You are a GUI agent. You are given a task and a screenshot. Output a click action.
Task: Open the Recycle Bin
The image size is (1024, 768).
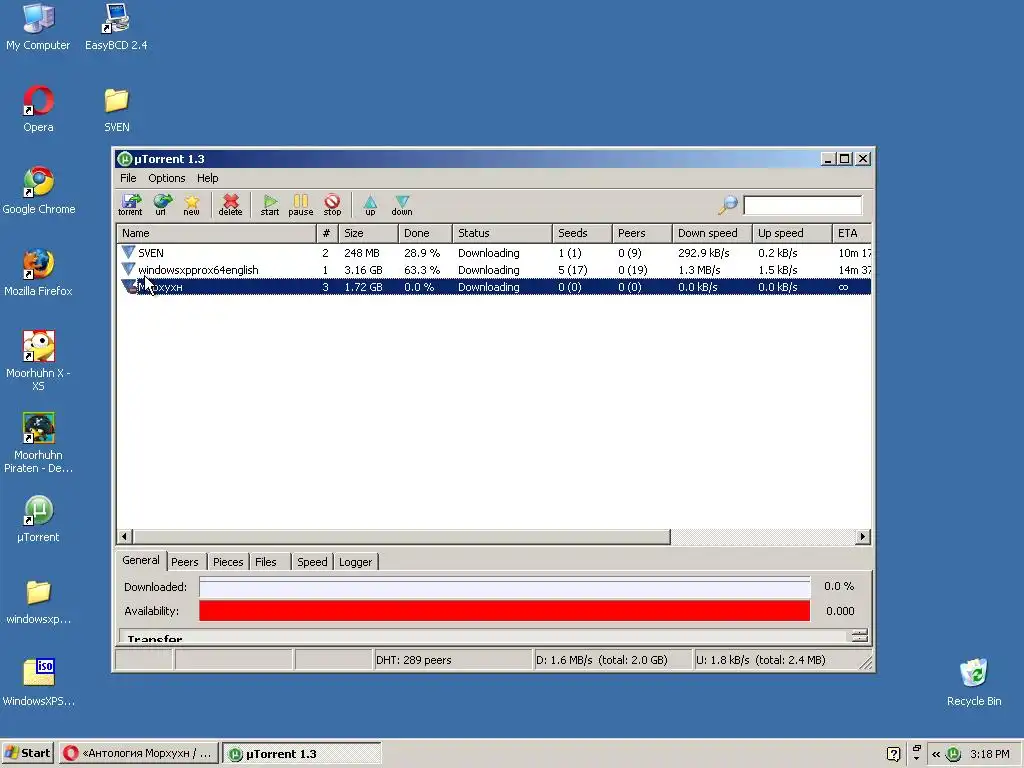point(974,682)
